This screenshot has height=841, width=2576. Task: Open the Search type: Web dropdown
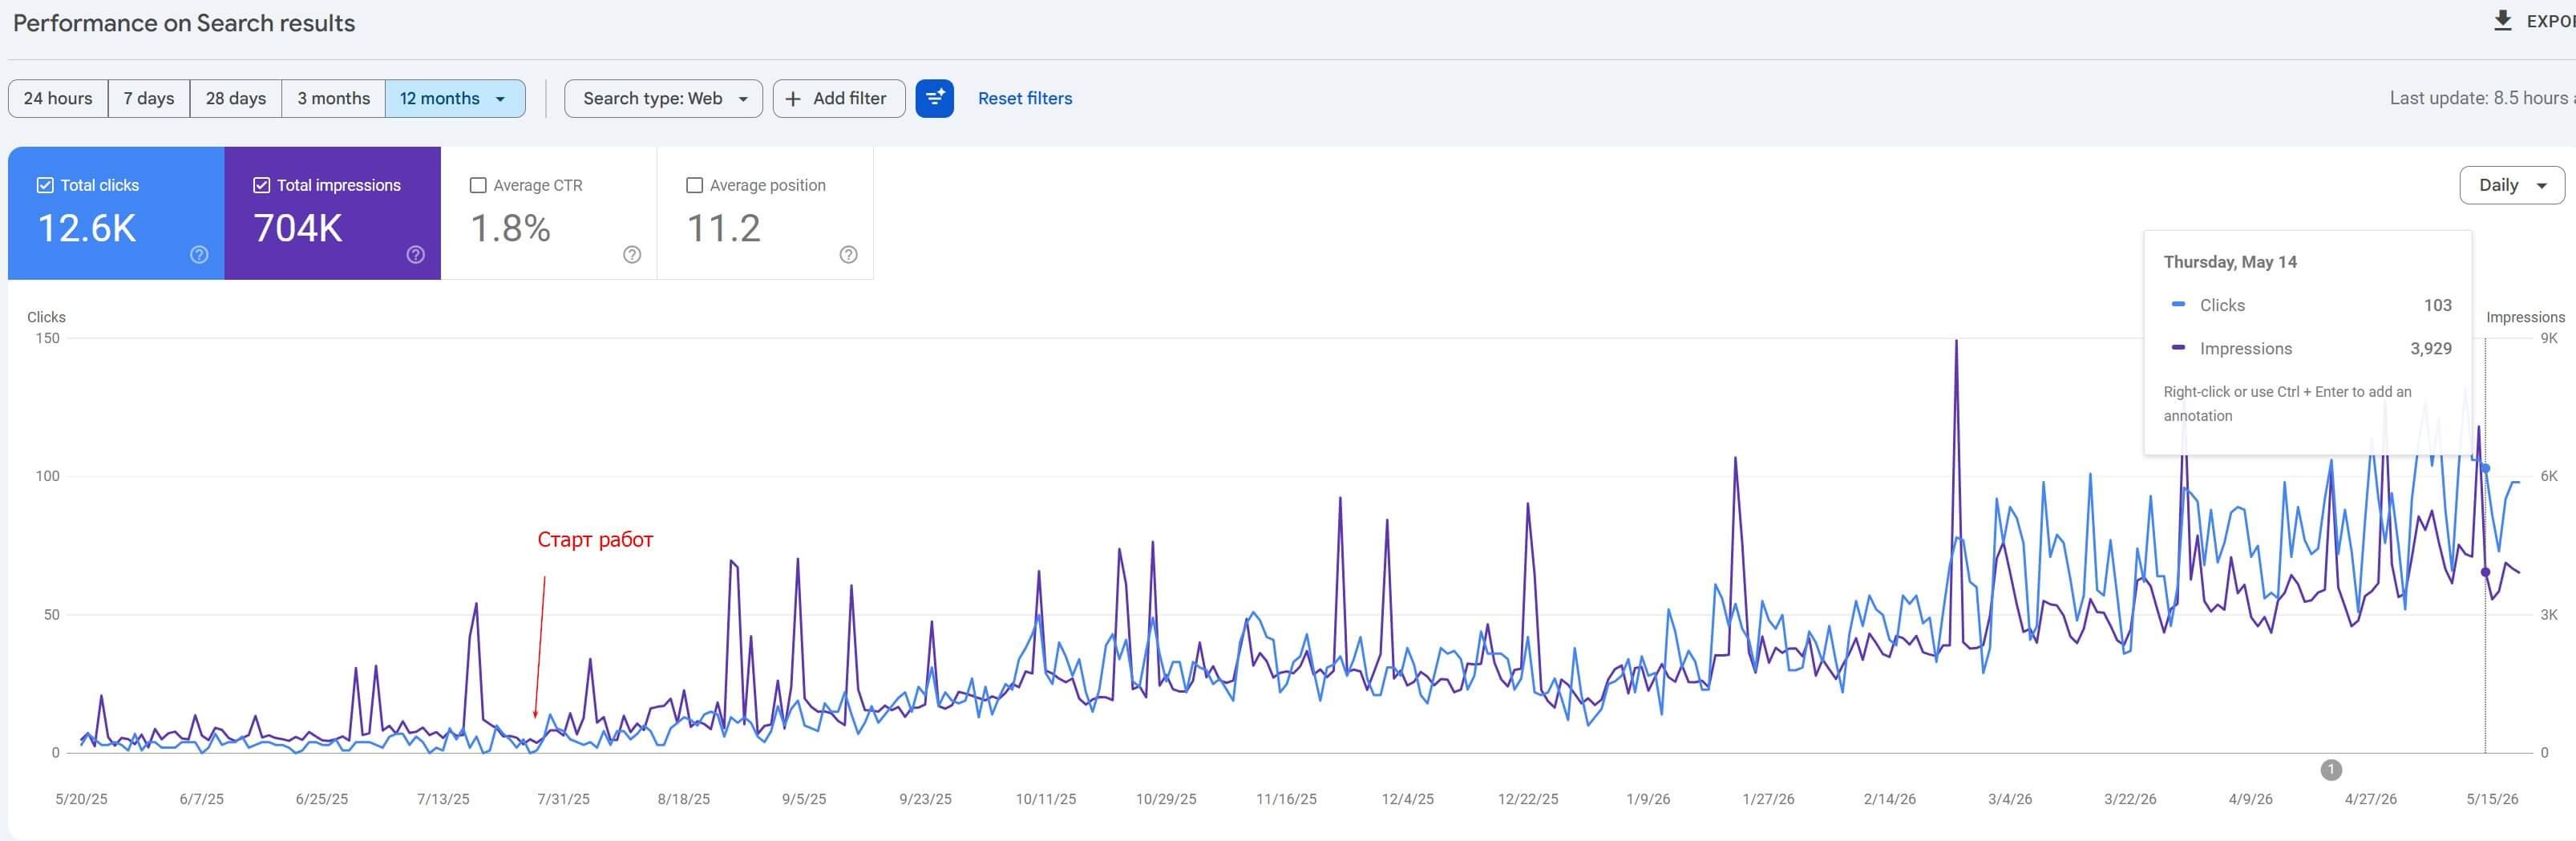point(664,98)
